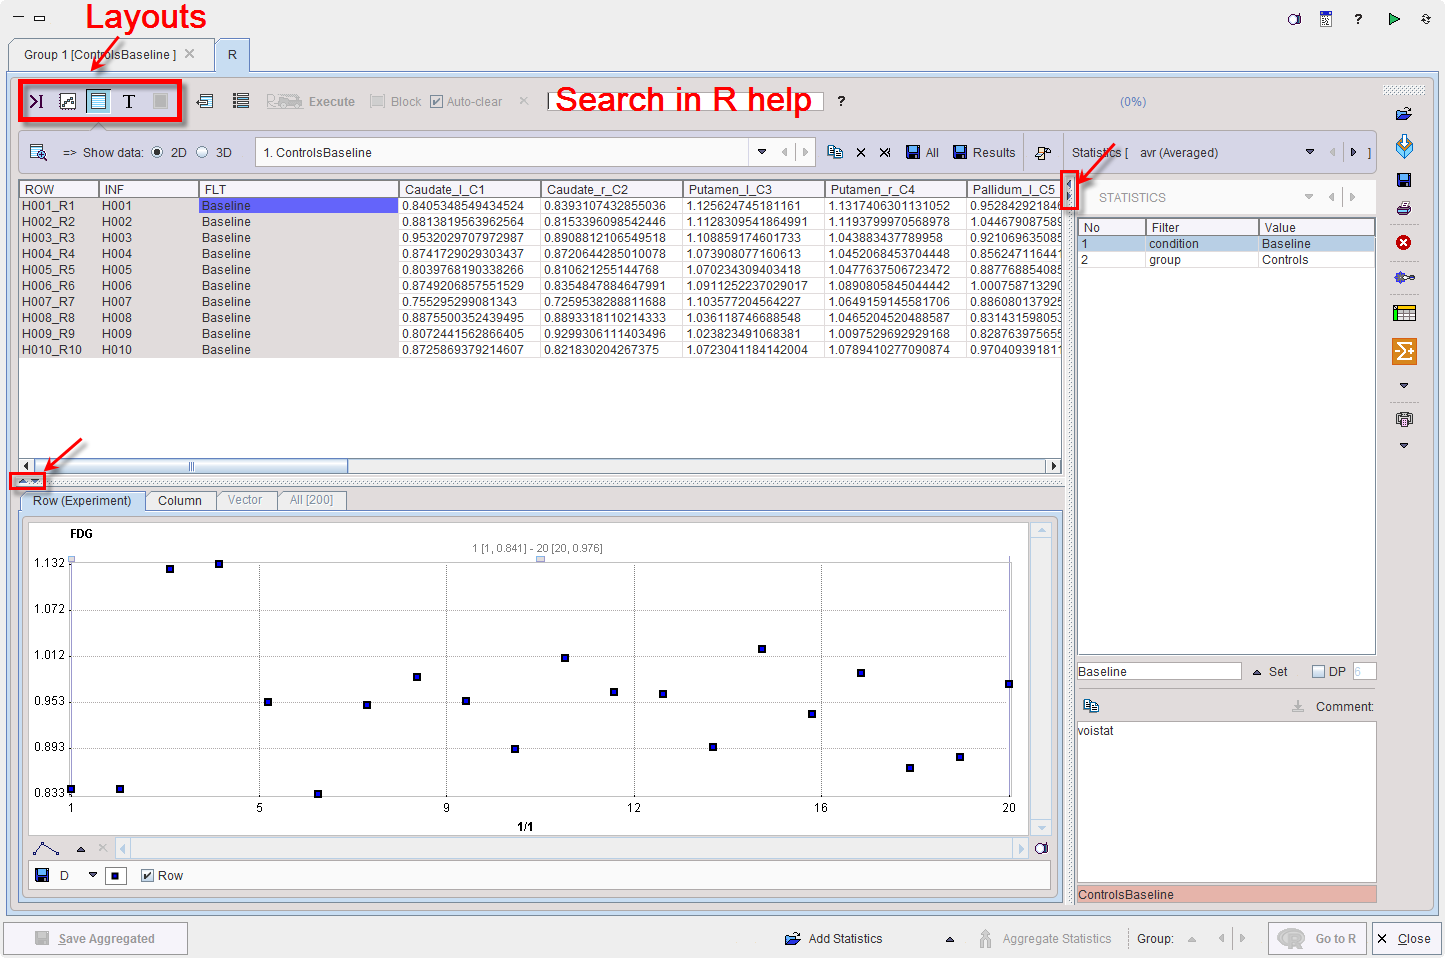The width and height of the screenshot is (1445, 958).
Task: Click the list lines icon before Execute
Action: pos(241,101)
